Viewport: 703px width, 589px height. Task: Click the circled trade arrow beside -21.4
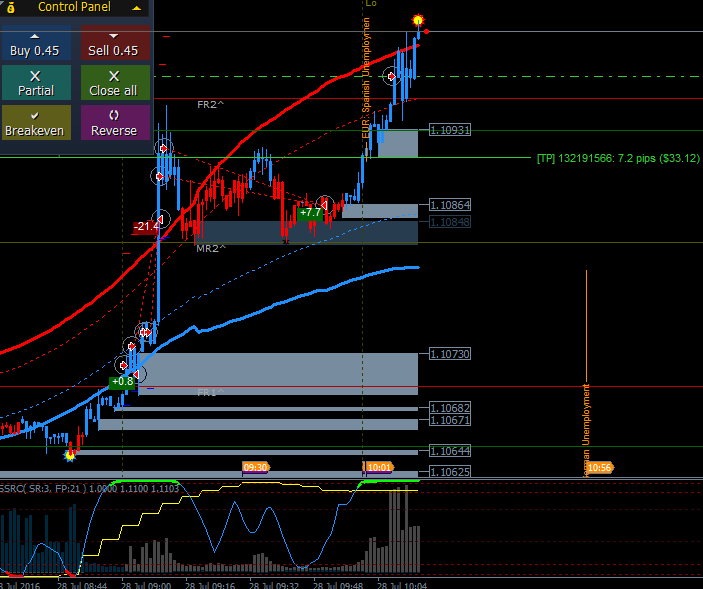point(161,219)
